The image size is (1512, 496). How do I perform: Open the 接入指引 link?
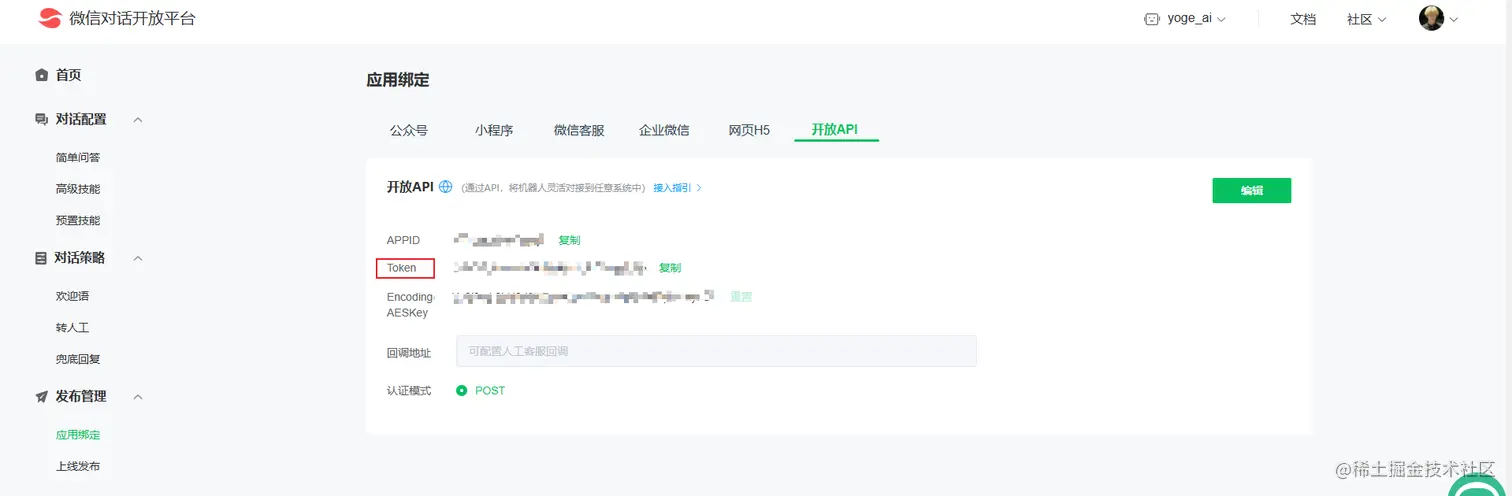point(678,187)
